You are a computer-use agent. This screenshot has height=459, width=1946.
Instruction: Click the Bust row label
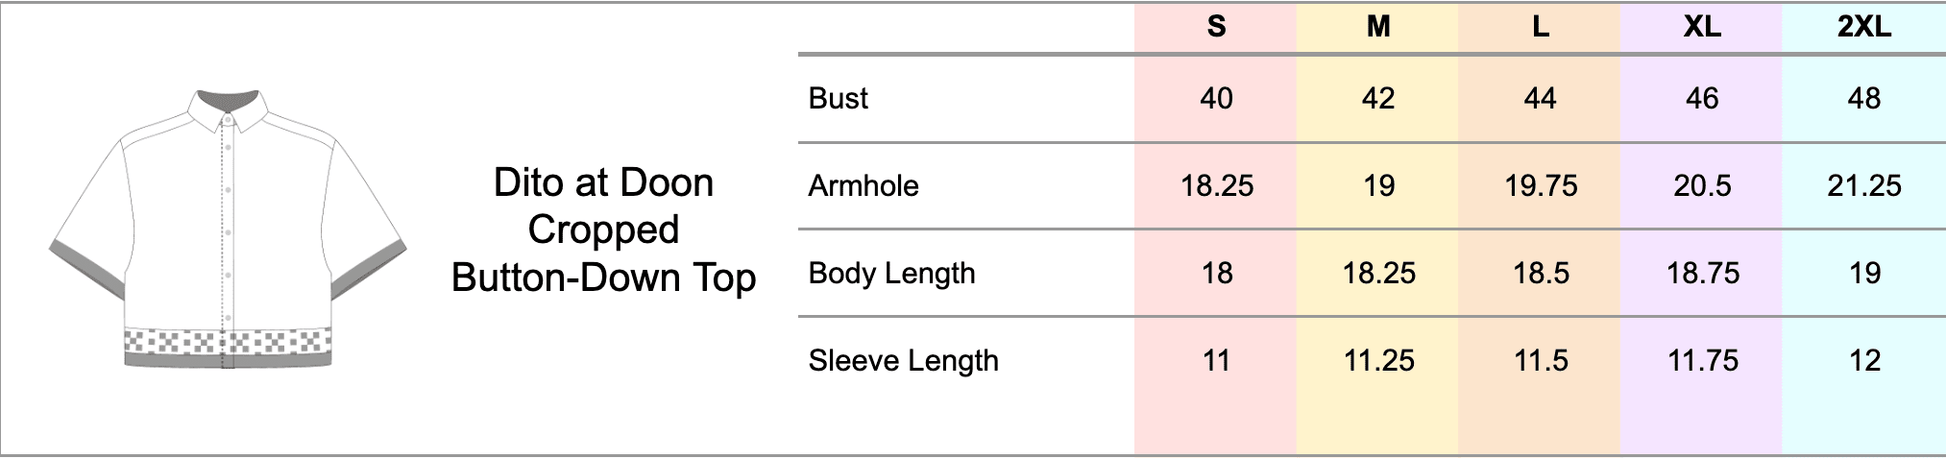(838, 98)
